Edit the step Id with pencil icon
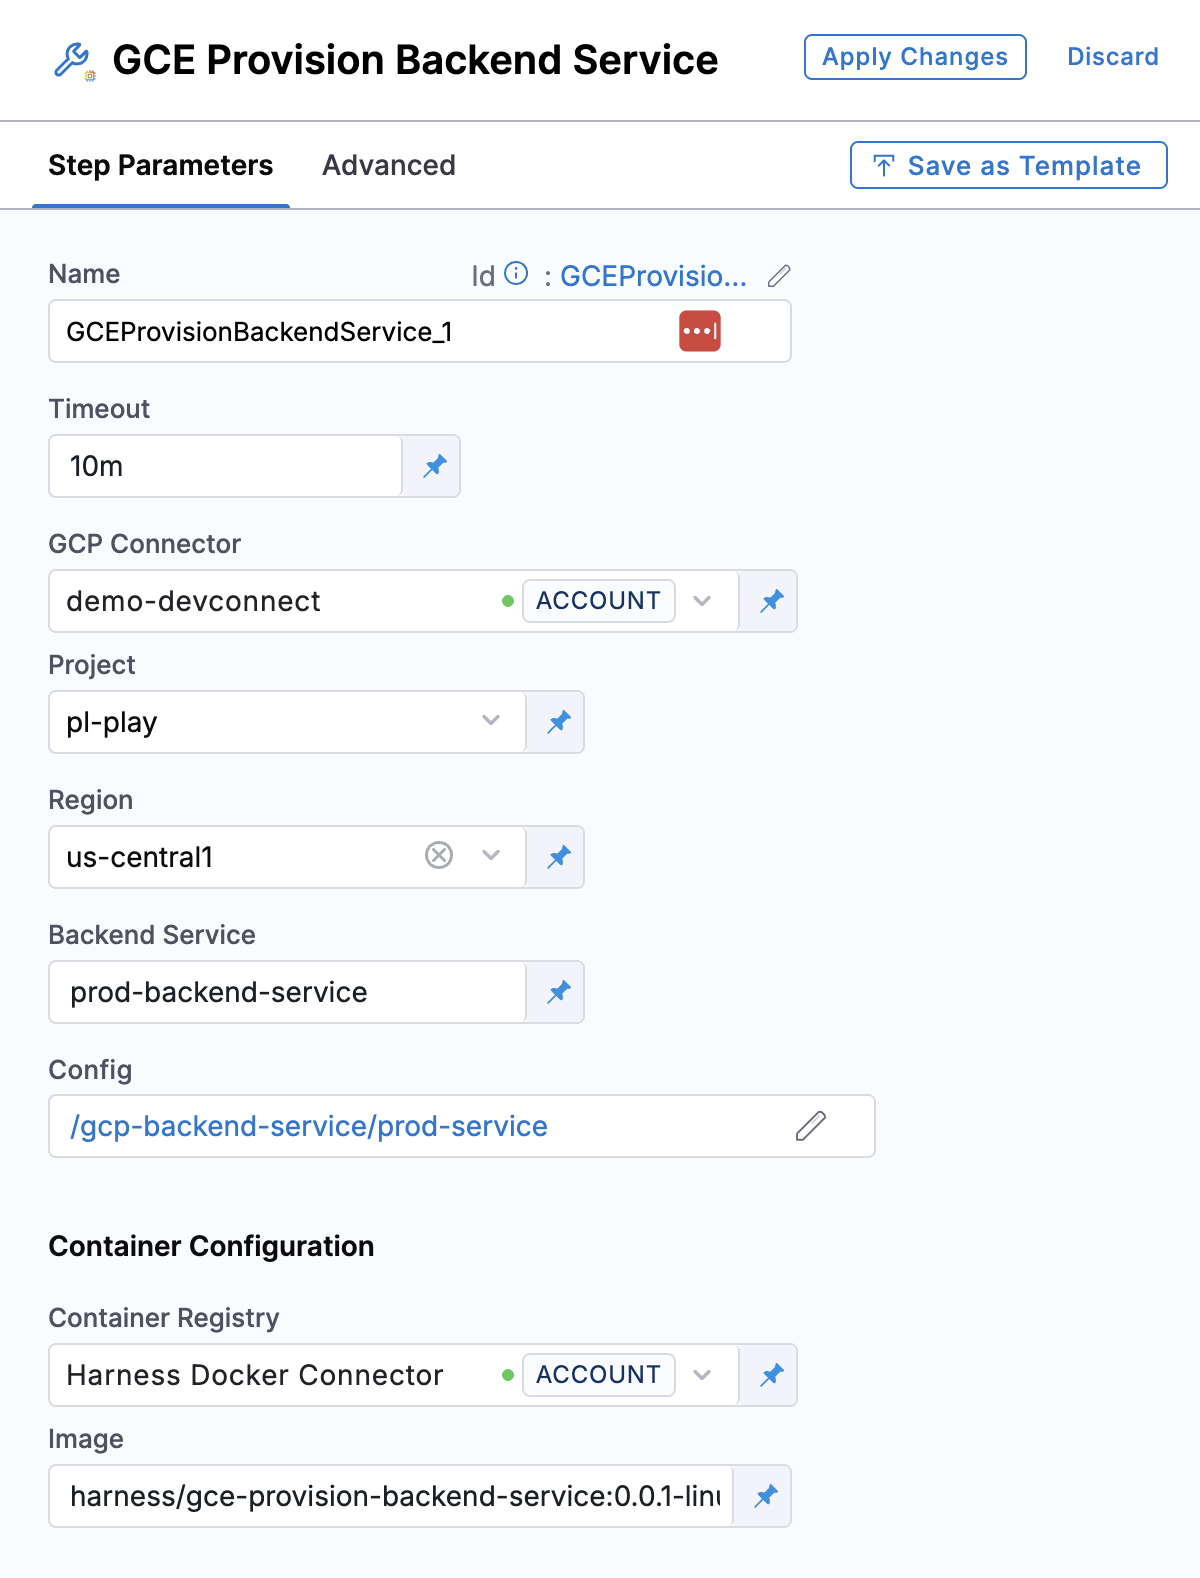1200x1578 pixels. click(x=779, y=276)
